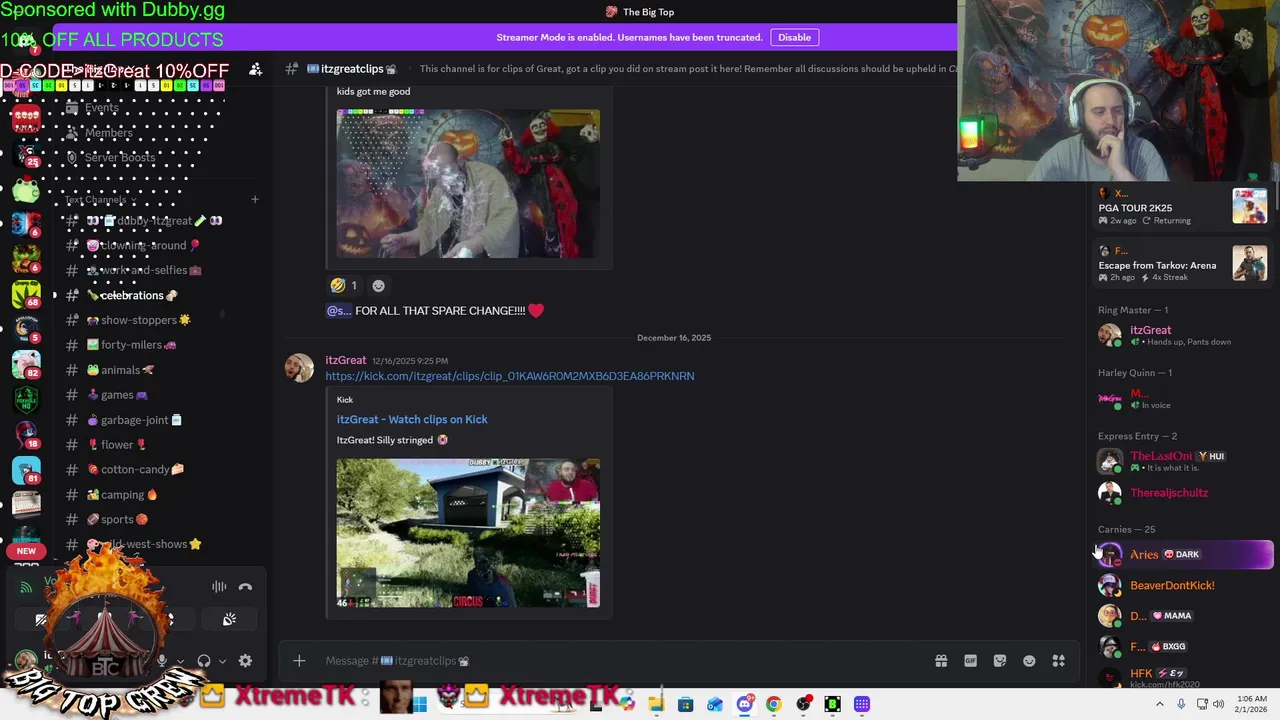Viewport: 1280px width, 720px height.
Task: Open Discord from the Windows taskbar
Action: (x=744, y=705)
